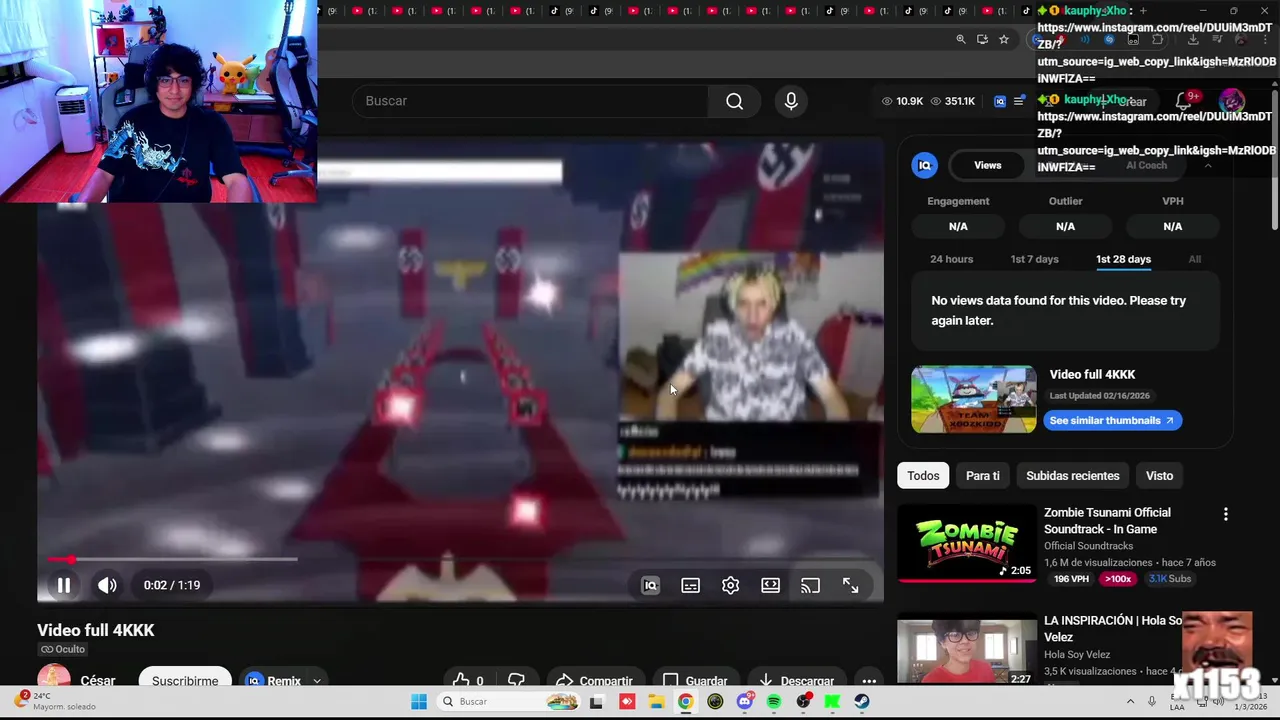Click the >100x outlier badge

click(x=1118, y=579)
